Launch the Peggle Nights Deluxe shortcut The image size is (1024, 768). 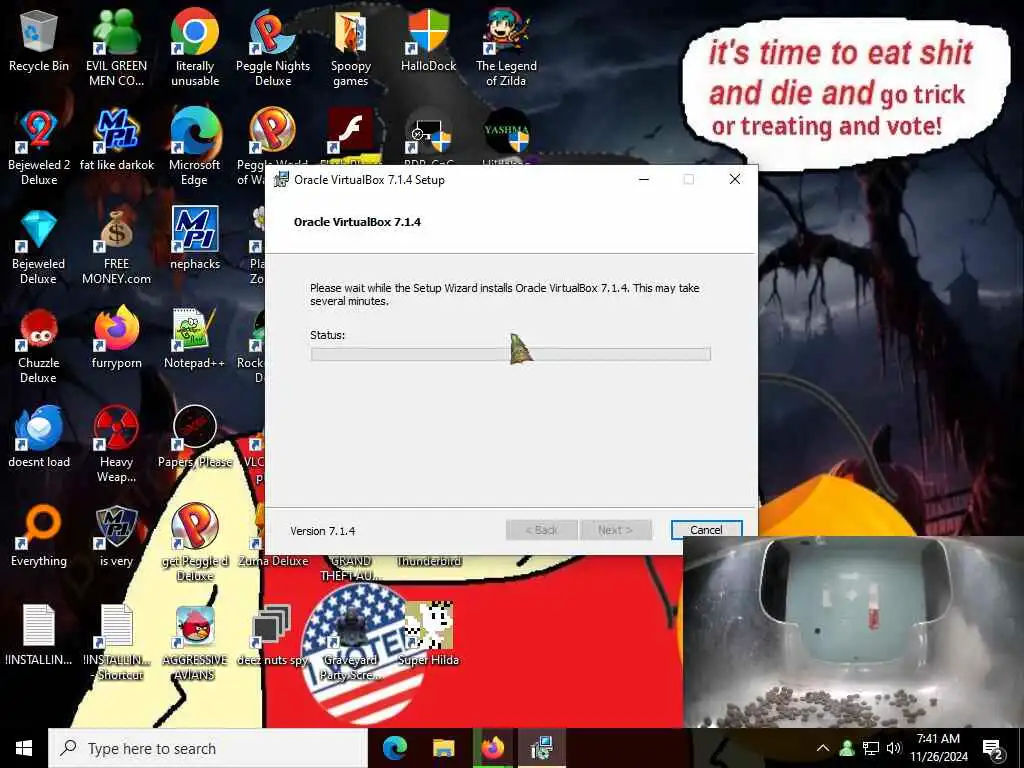tap(273, 47)
